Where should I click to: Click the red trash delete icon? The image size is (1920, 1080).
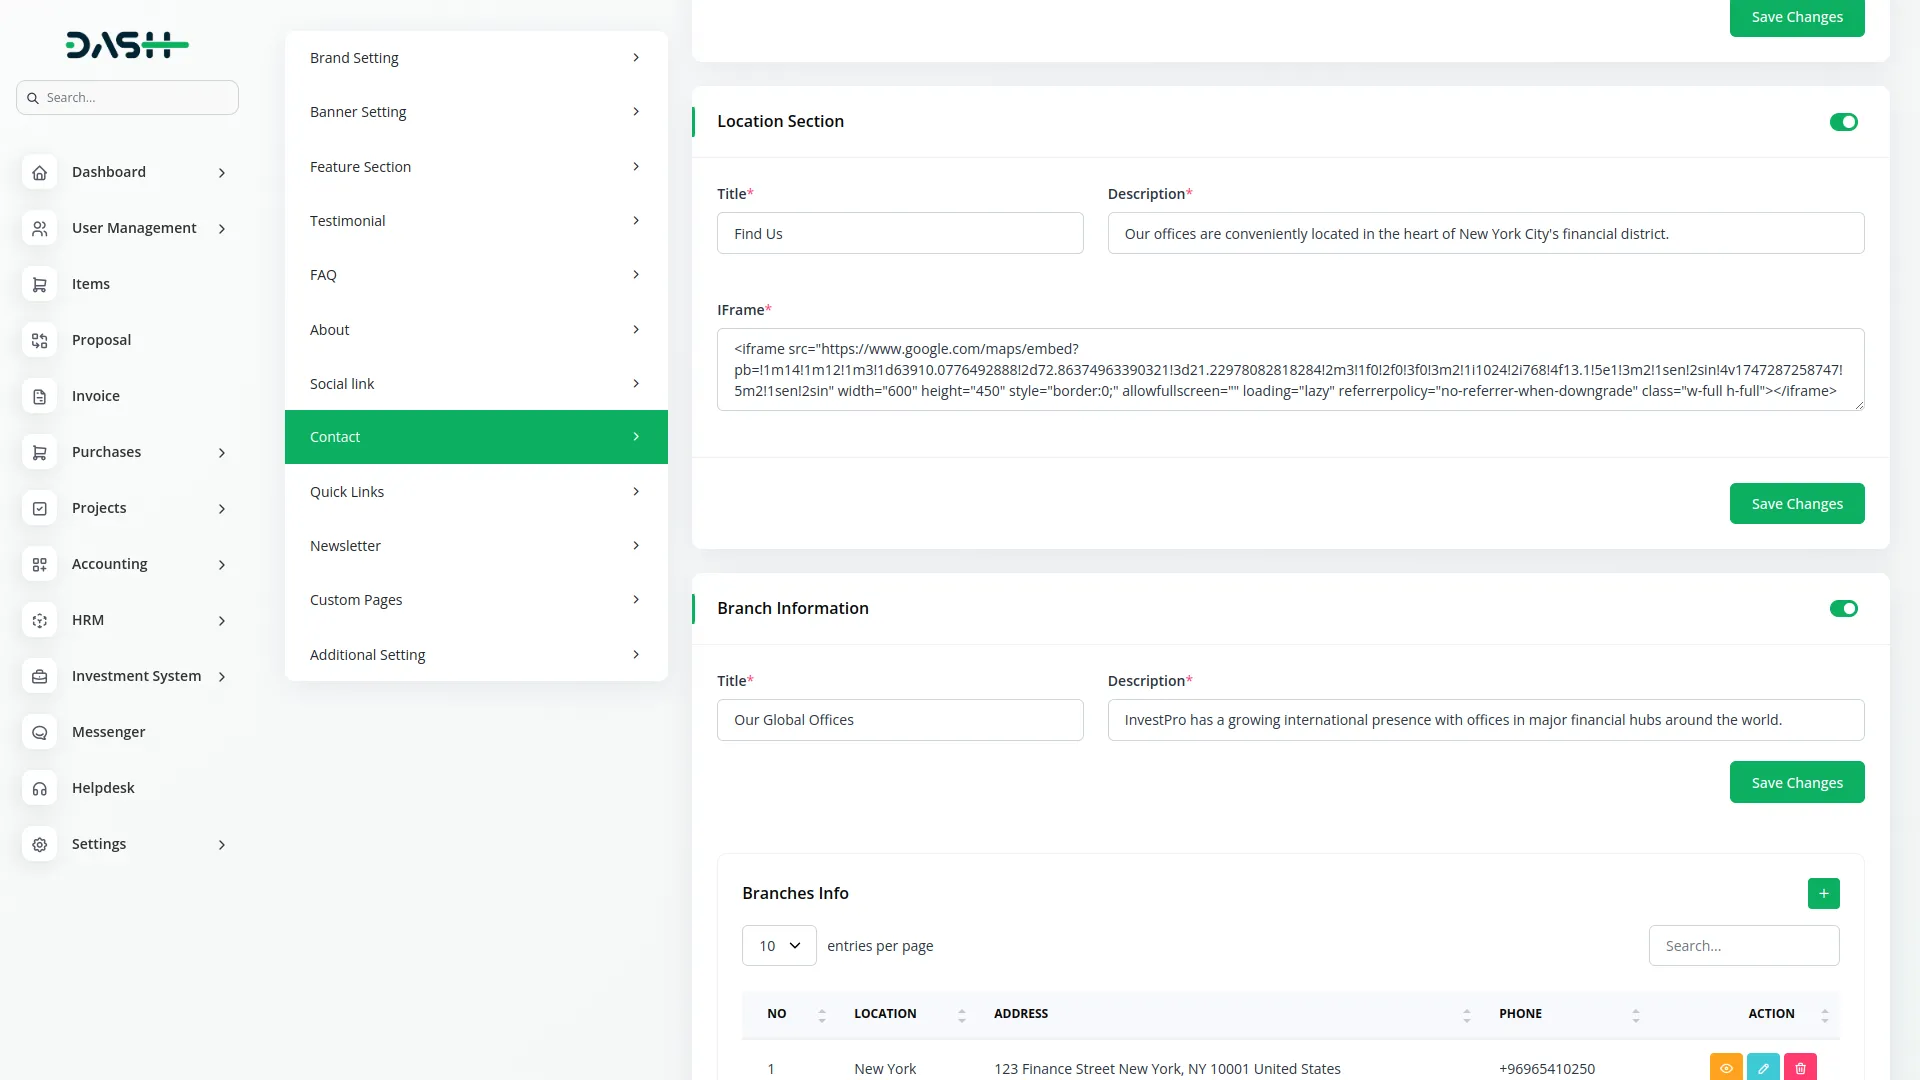1800,1068
